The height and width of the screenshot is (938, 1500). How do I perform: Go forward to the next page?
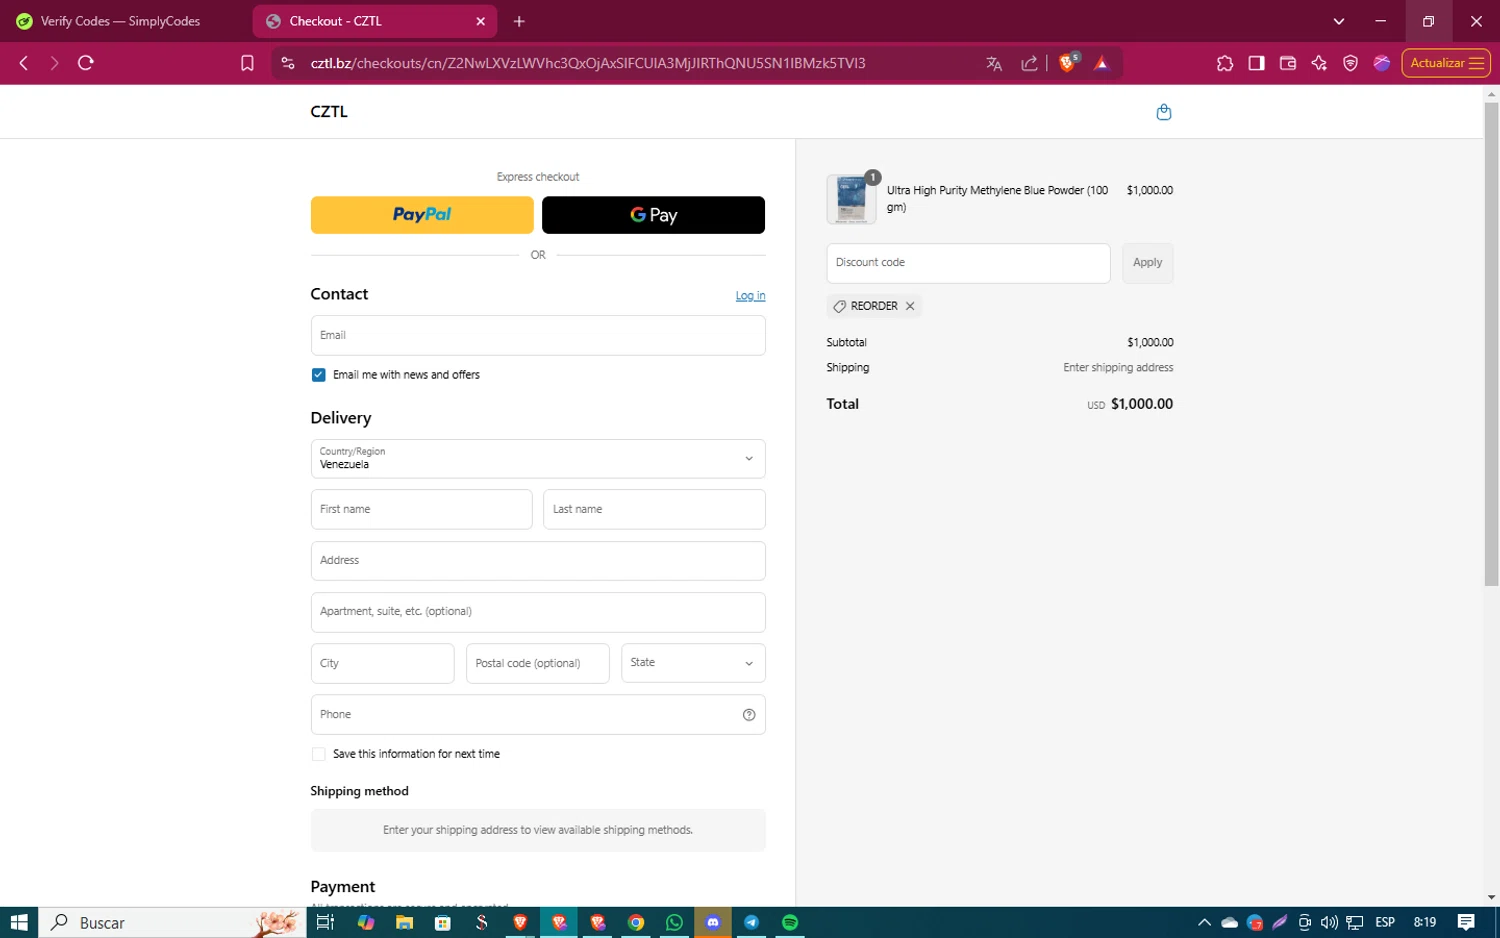[54, 63]
